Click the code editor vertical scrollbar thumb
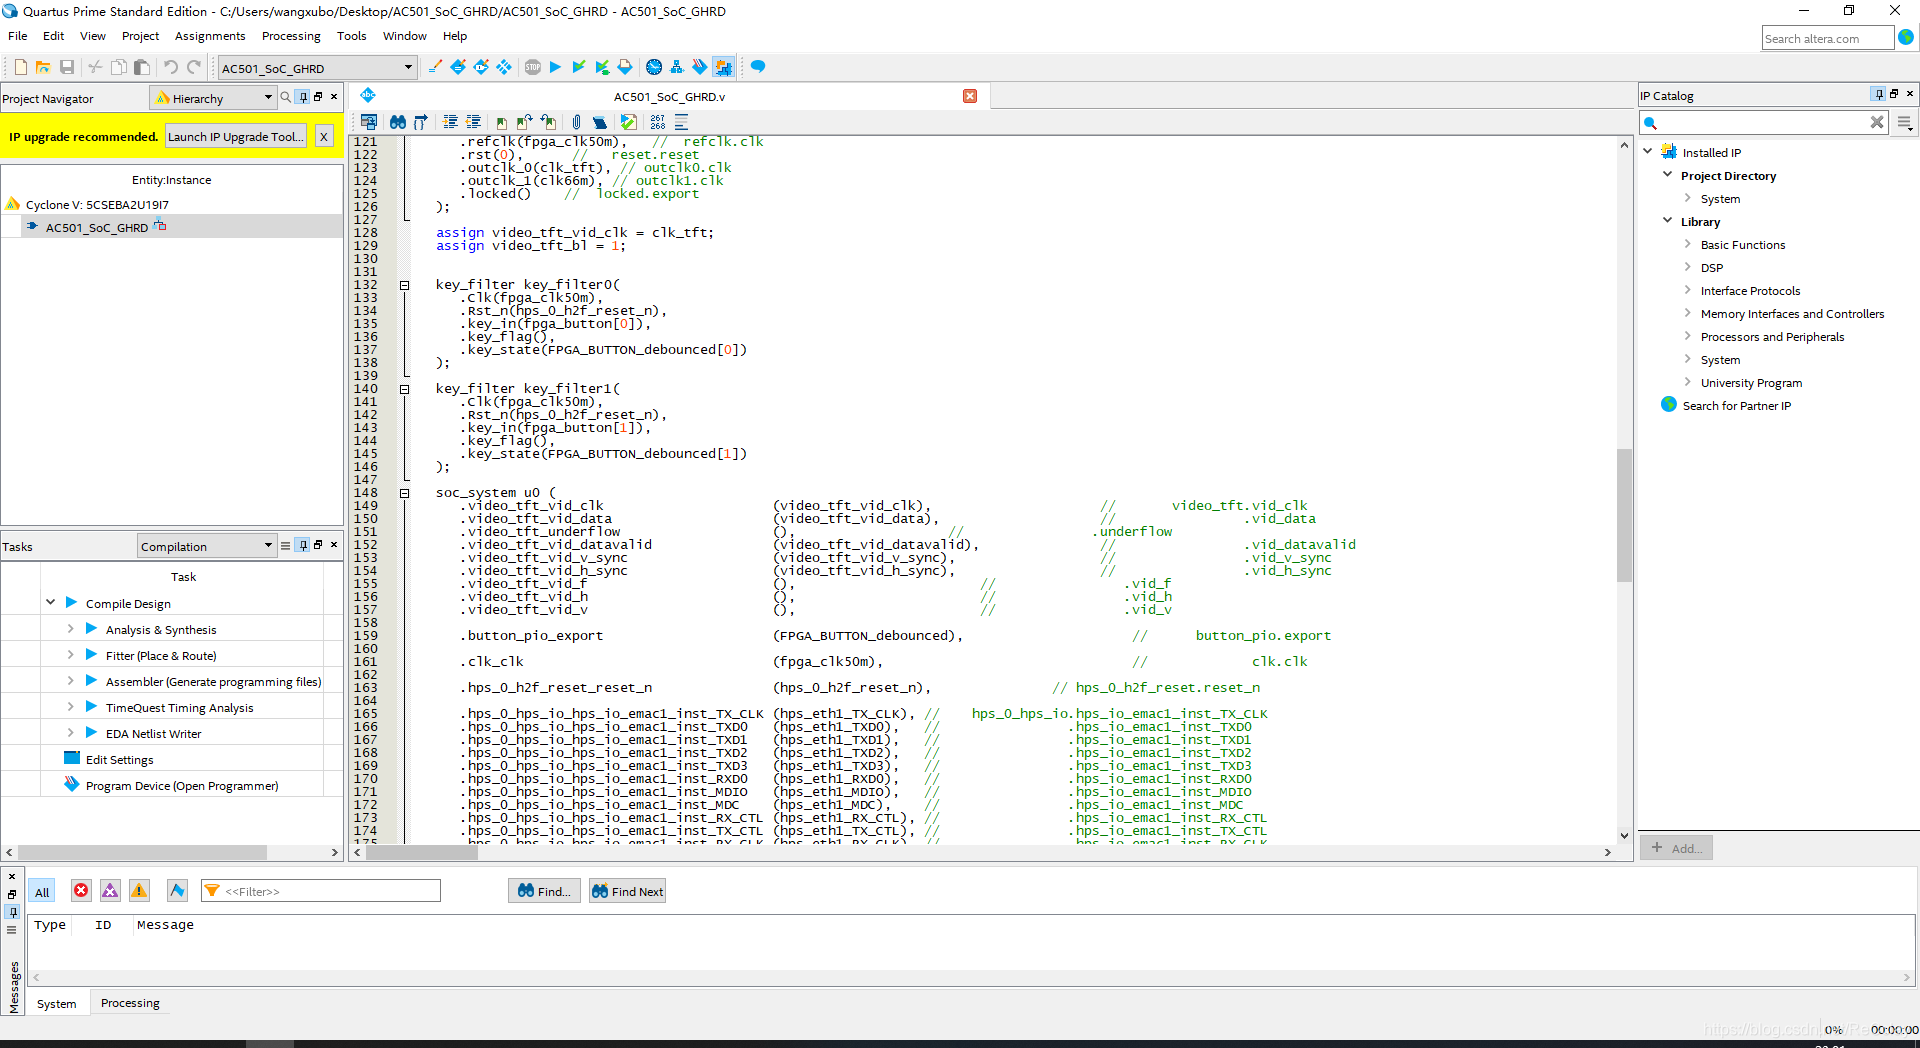 [x=1624, y=515]
